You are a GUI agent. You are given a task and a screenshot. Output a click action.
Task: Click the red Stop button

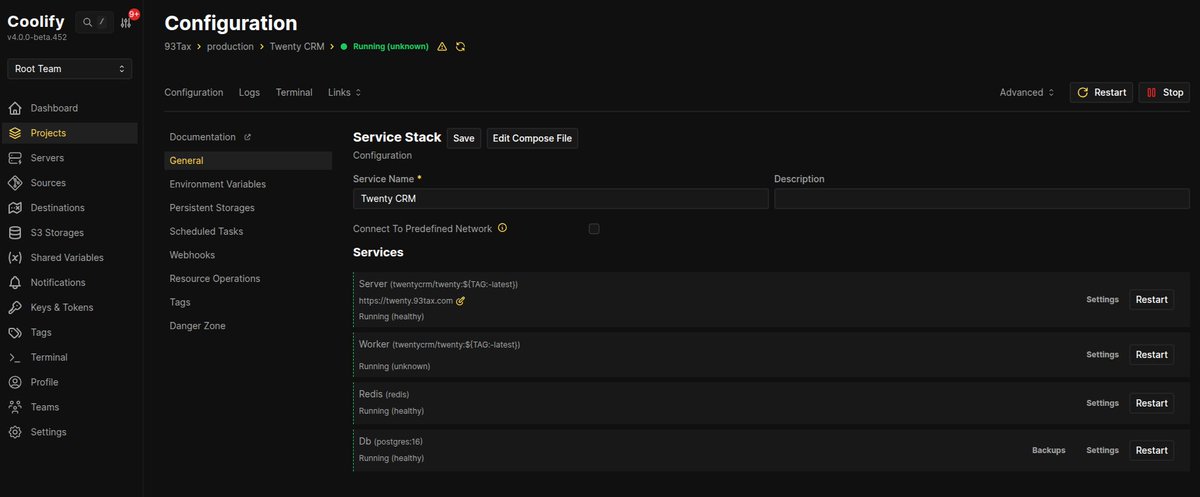1164,92
